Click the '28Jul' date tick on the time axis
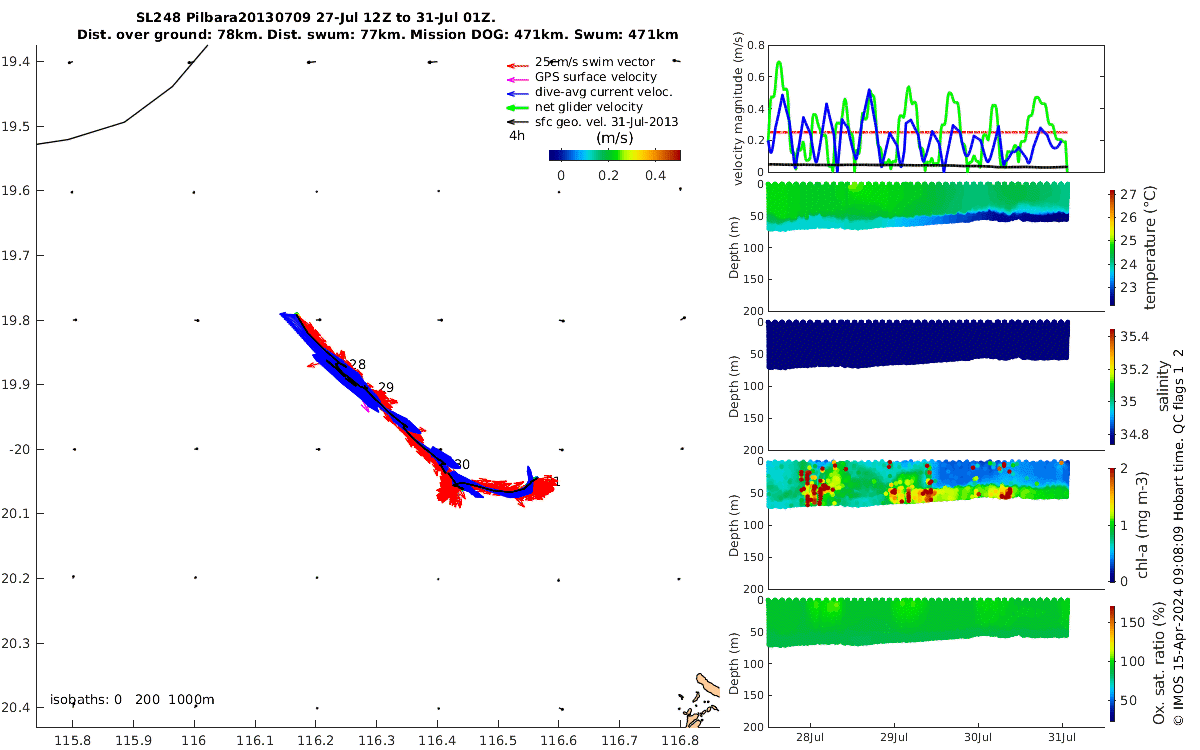This screenshot has height=750, width=1200. (810, 737)
